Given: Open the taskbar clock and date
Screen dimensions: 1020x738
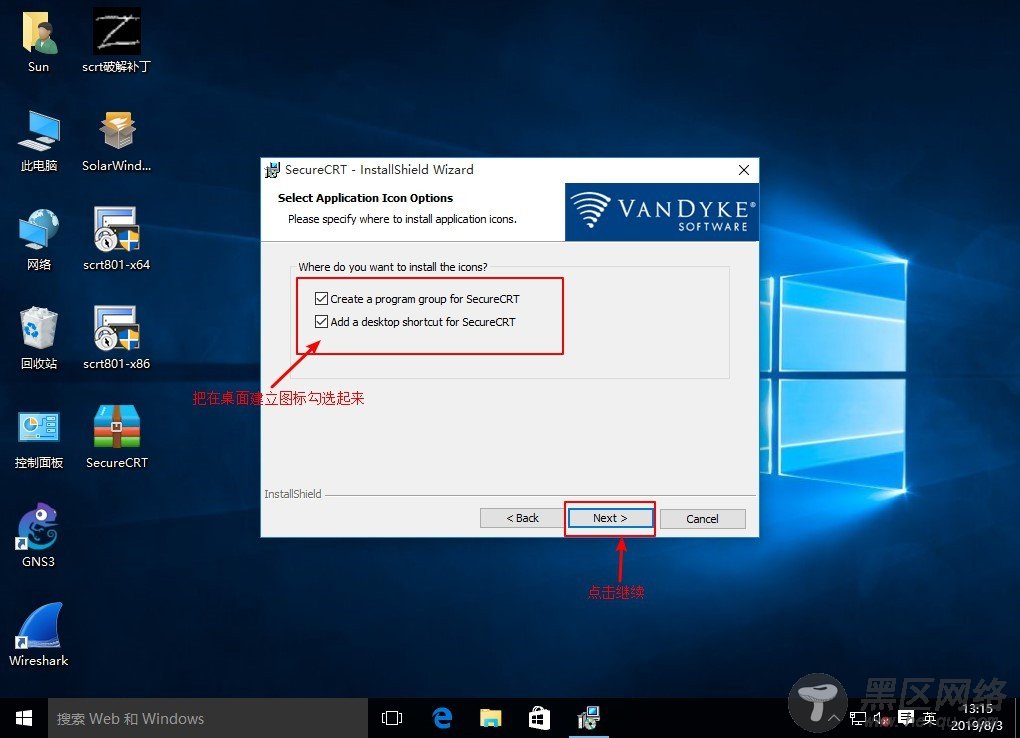Looking at the screenshot, I should tap(977, 717).
